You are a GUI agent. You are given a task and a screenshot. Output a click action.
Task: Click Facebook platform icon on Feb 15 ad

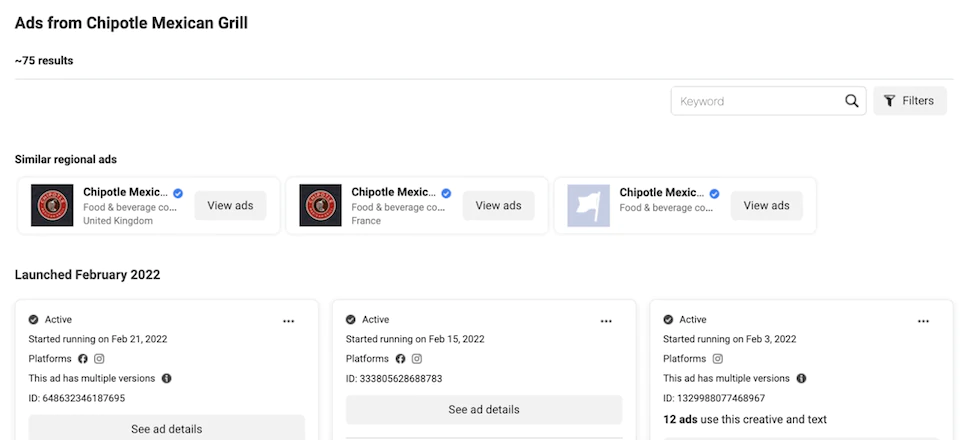(400, 359)
